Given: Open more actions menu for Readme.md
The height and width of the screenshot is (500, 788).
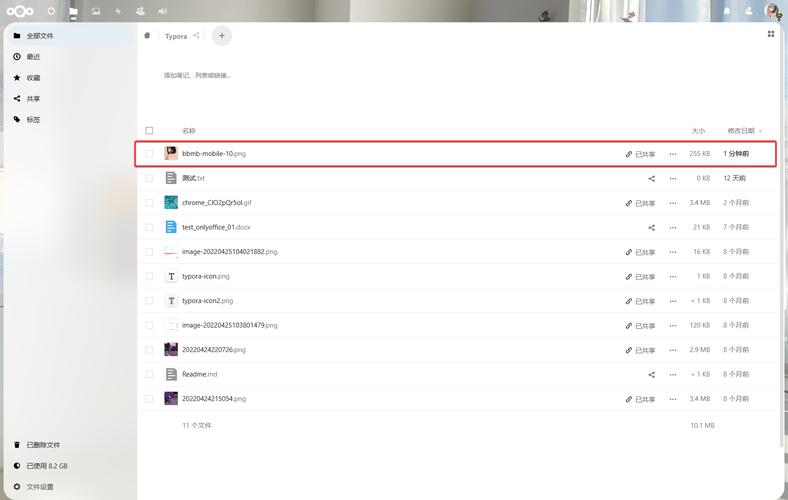Looking at the screenshot, I should coord(673,375).
